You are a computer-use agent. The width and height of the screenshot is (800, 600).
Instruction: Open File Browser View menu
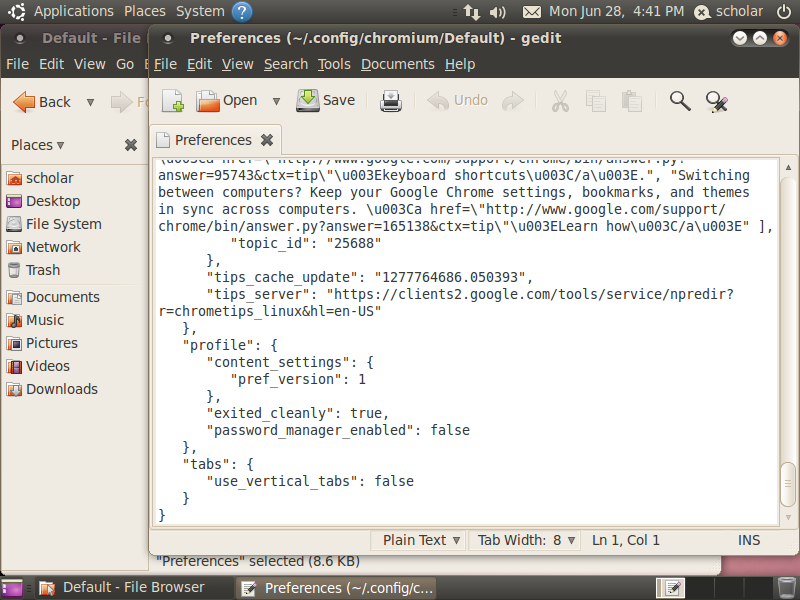pyautogui.click(x=90, y=64)
